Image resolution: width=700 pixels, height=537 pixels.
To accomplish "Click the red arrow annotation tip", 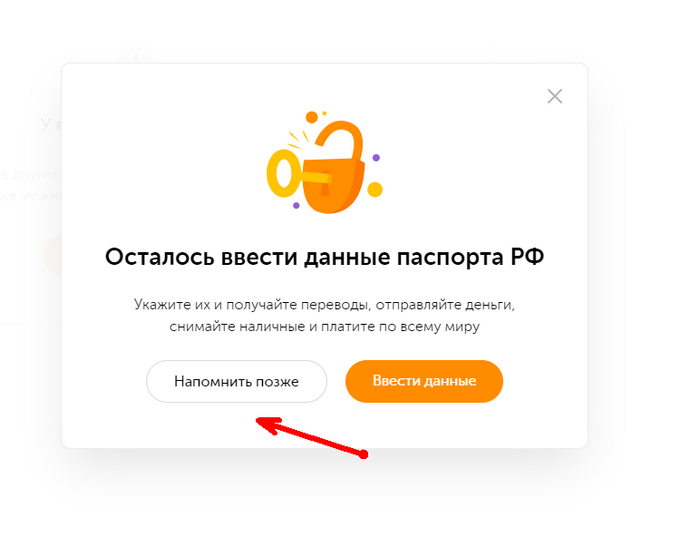I will (x=260, y=420).
